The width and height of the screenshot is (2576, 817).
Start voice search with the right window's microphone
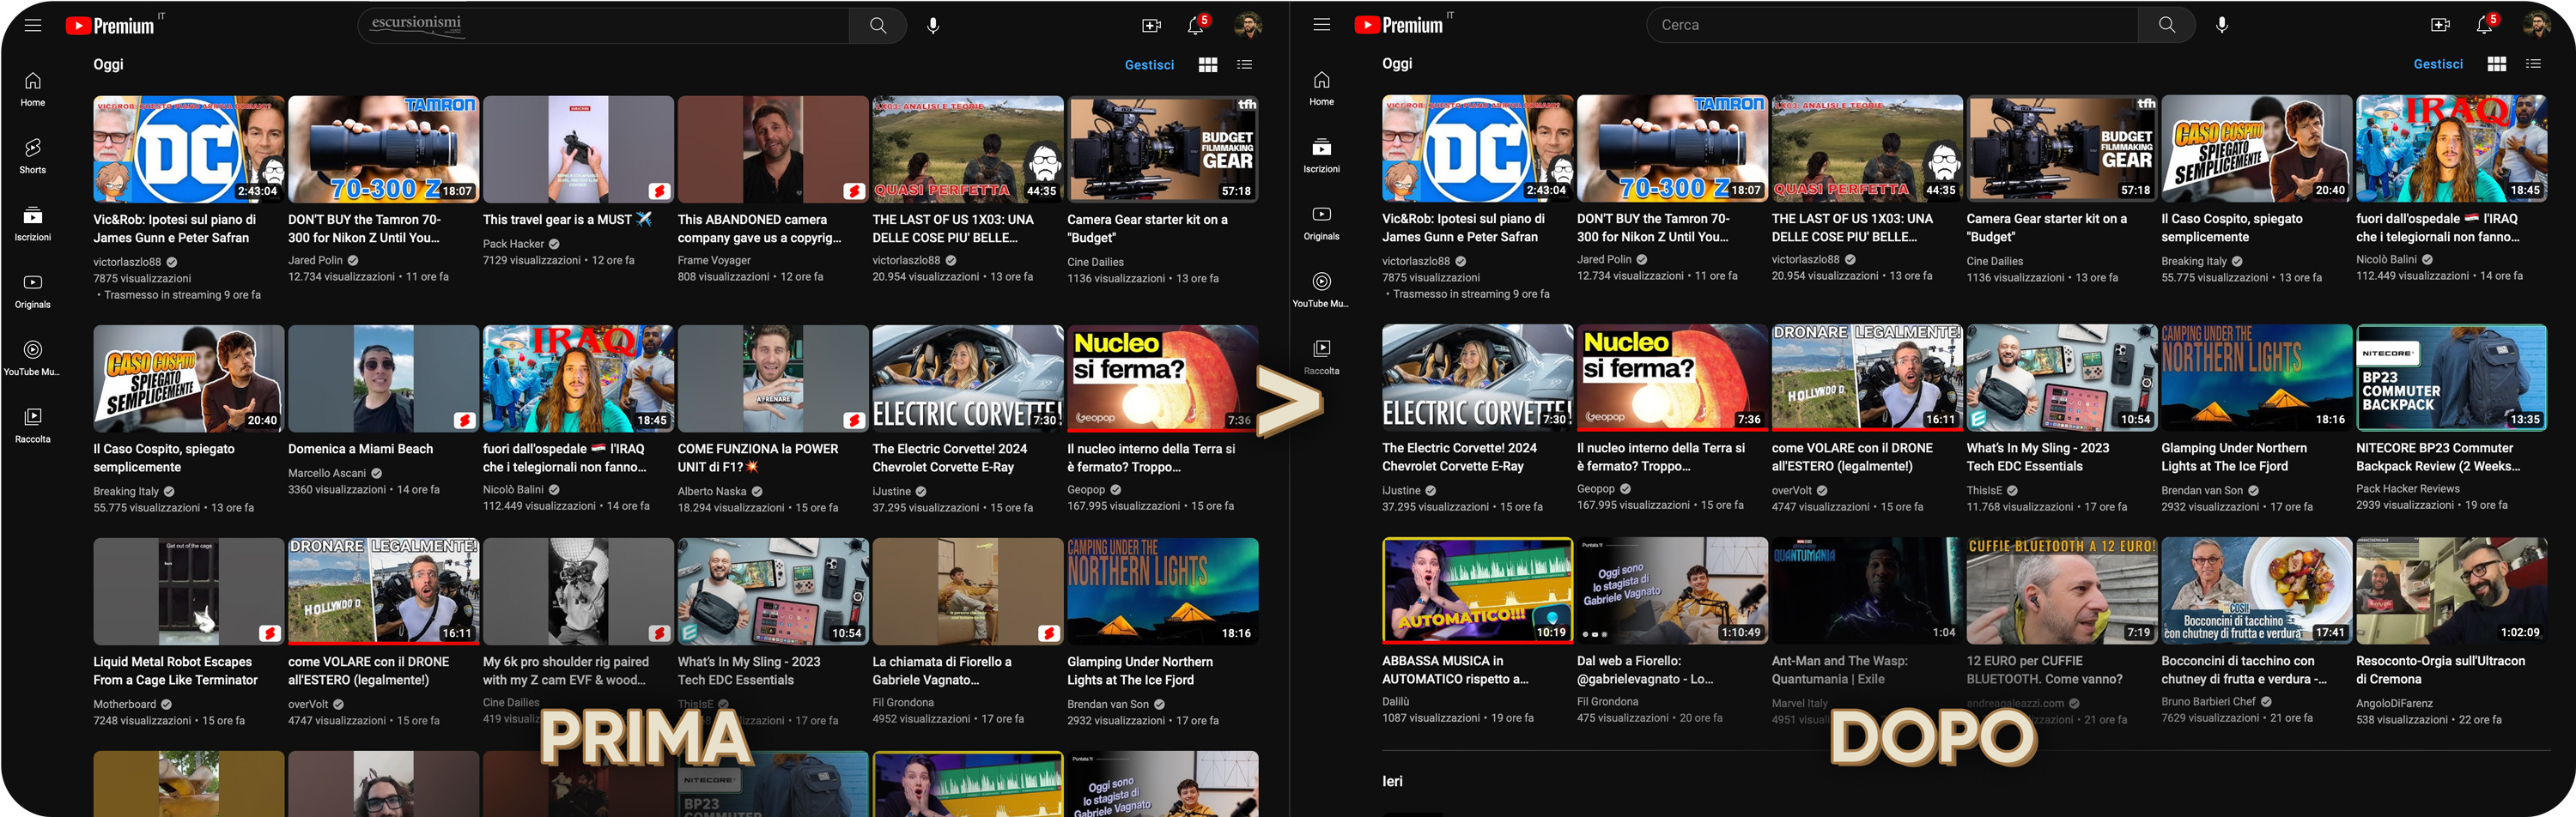(2221, 25)
